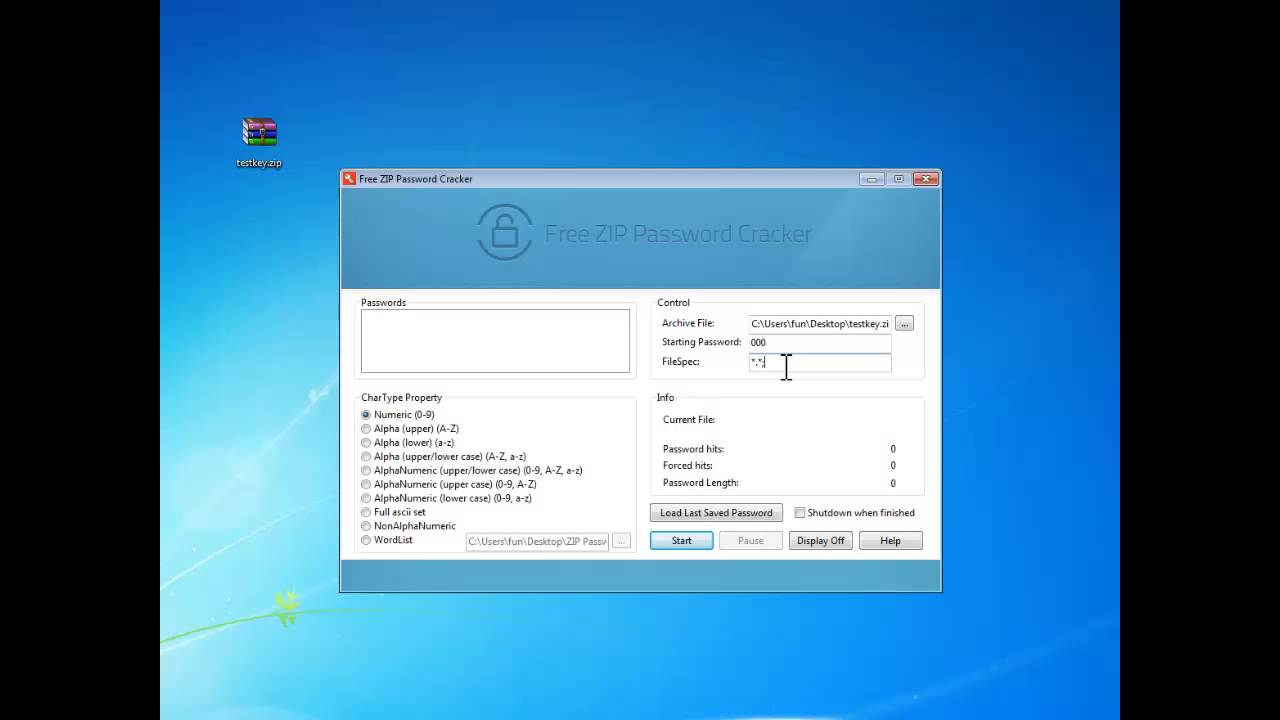The height and width of the screenshot is (720, 1280).
Task: Click 'Free ZIP Password Cracker' banner title
Action: pos(678,234)
